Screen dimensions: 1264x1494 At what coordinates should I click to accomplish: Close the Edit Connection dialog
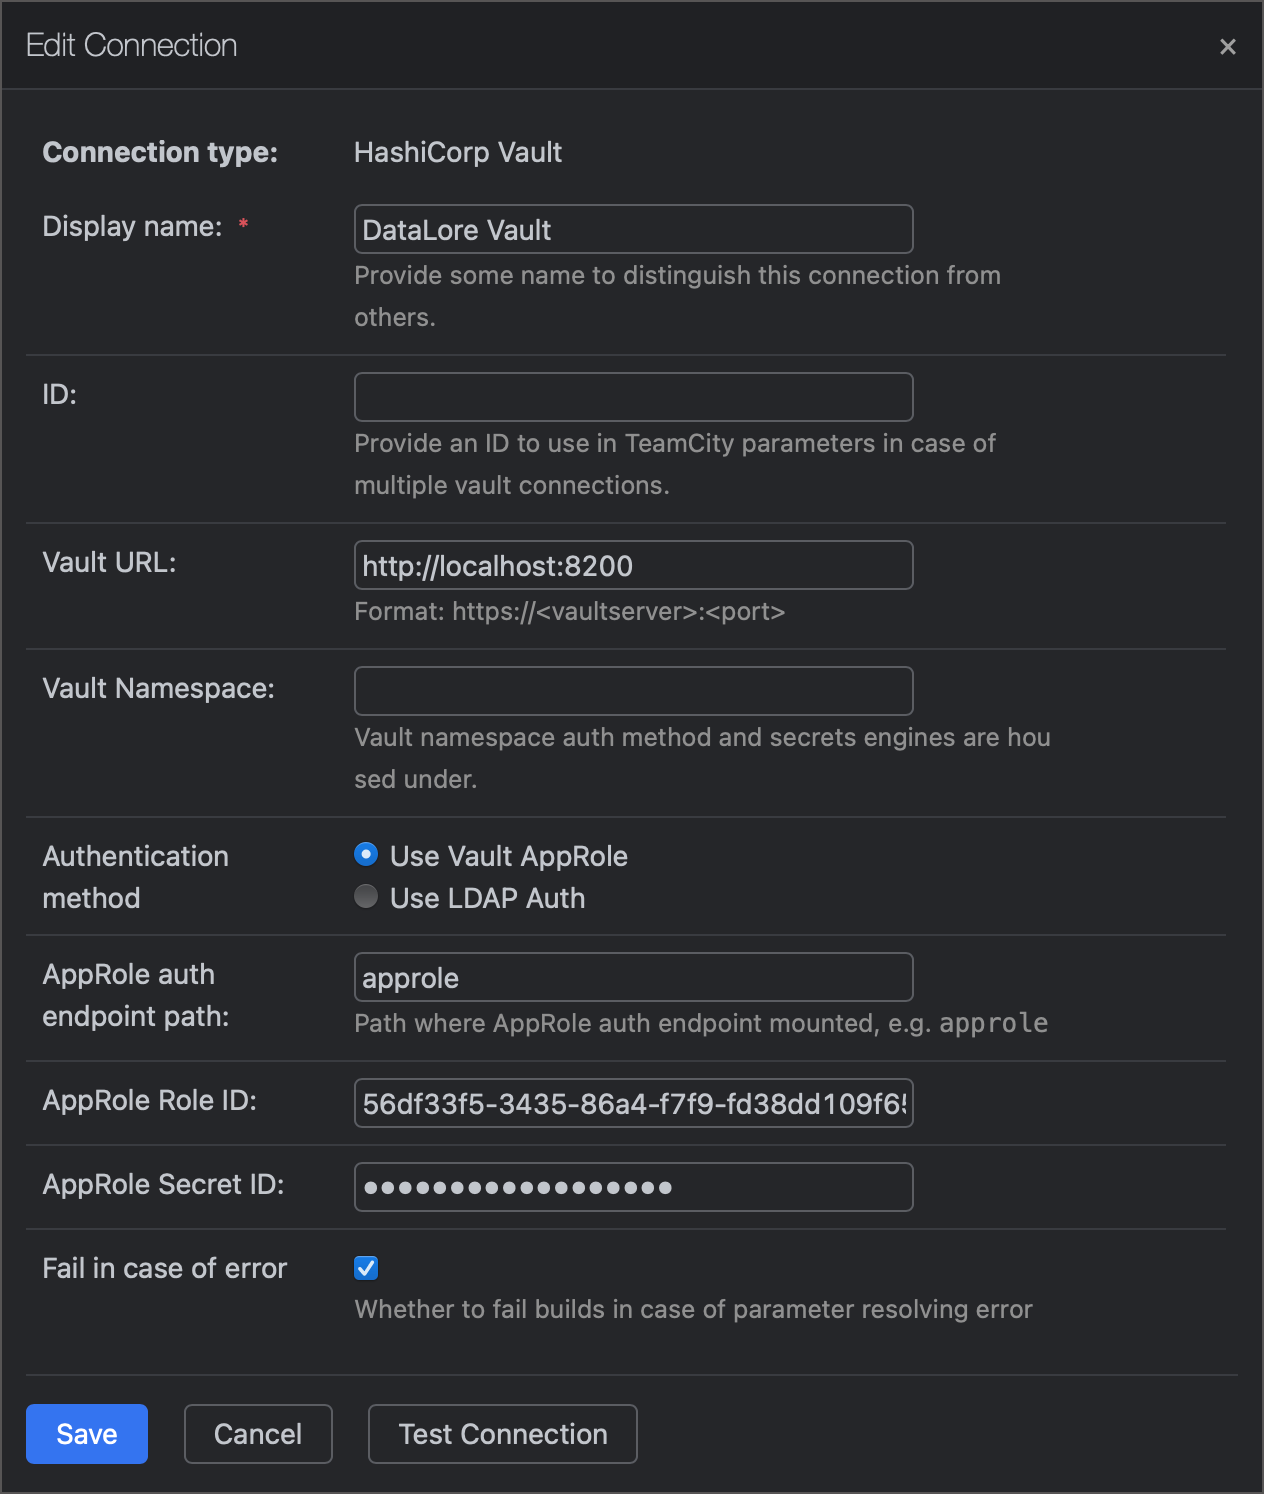click(x=1228, y=47)
